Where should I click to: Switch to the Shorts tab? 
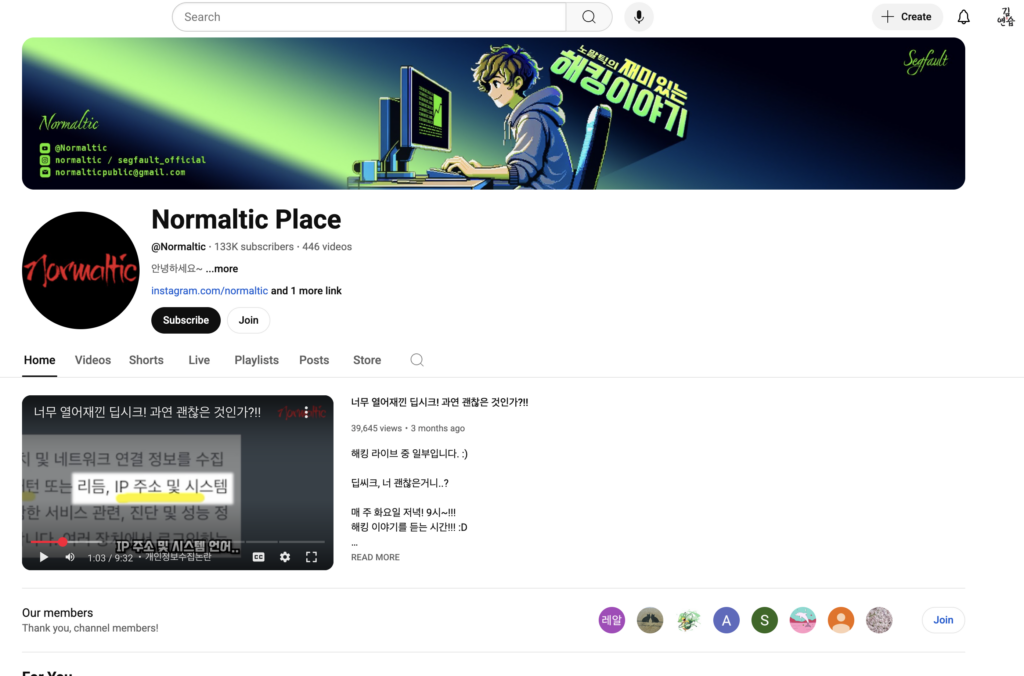point(146,360)
